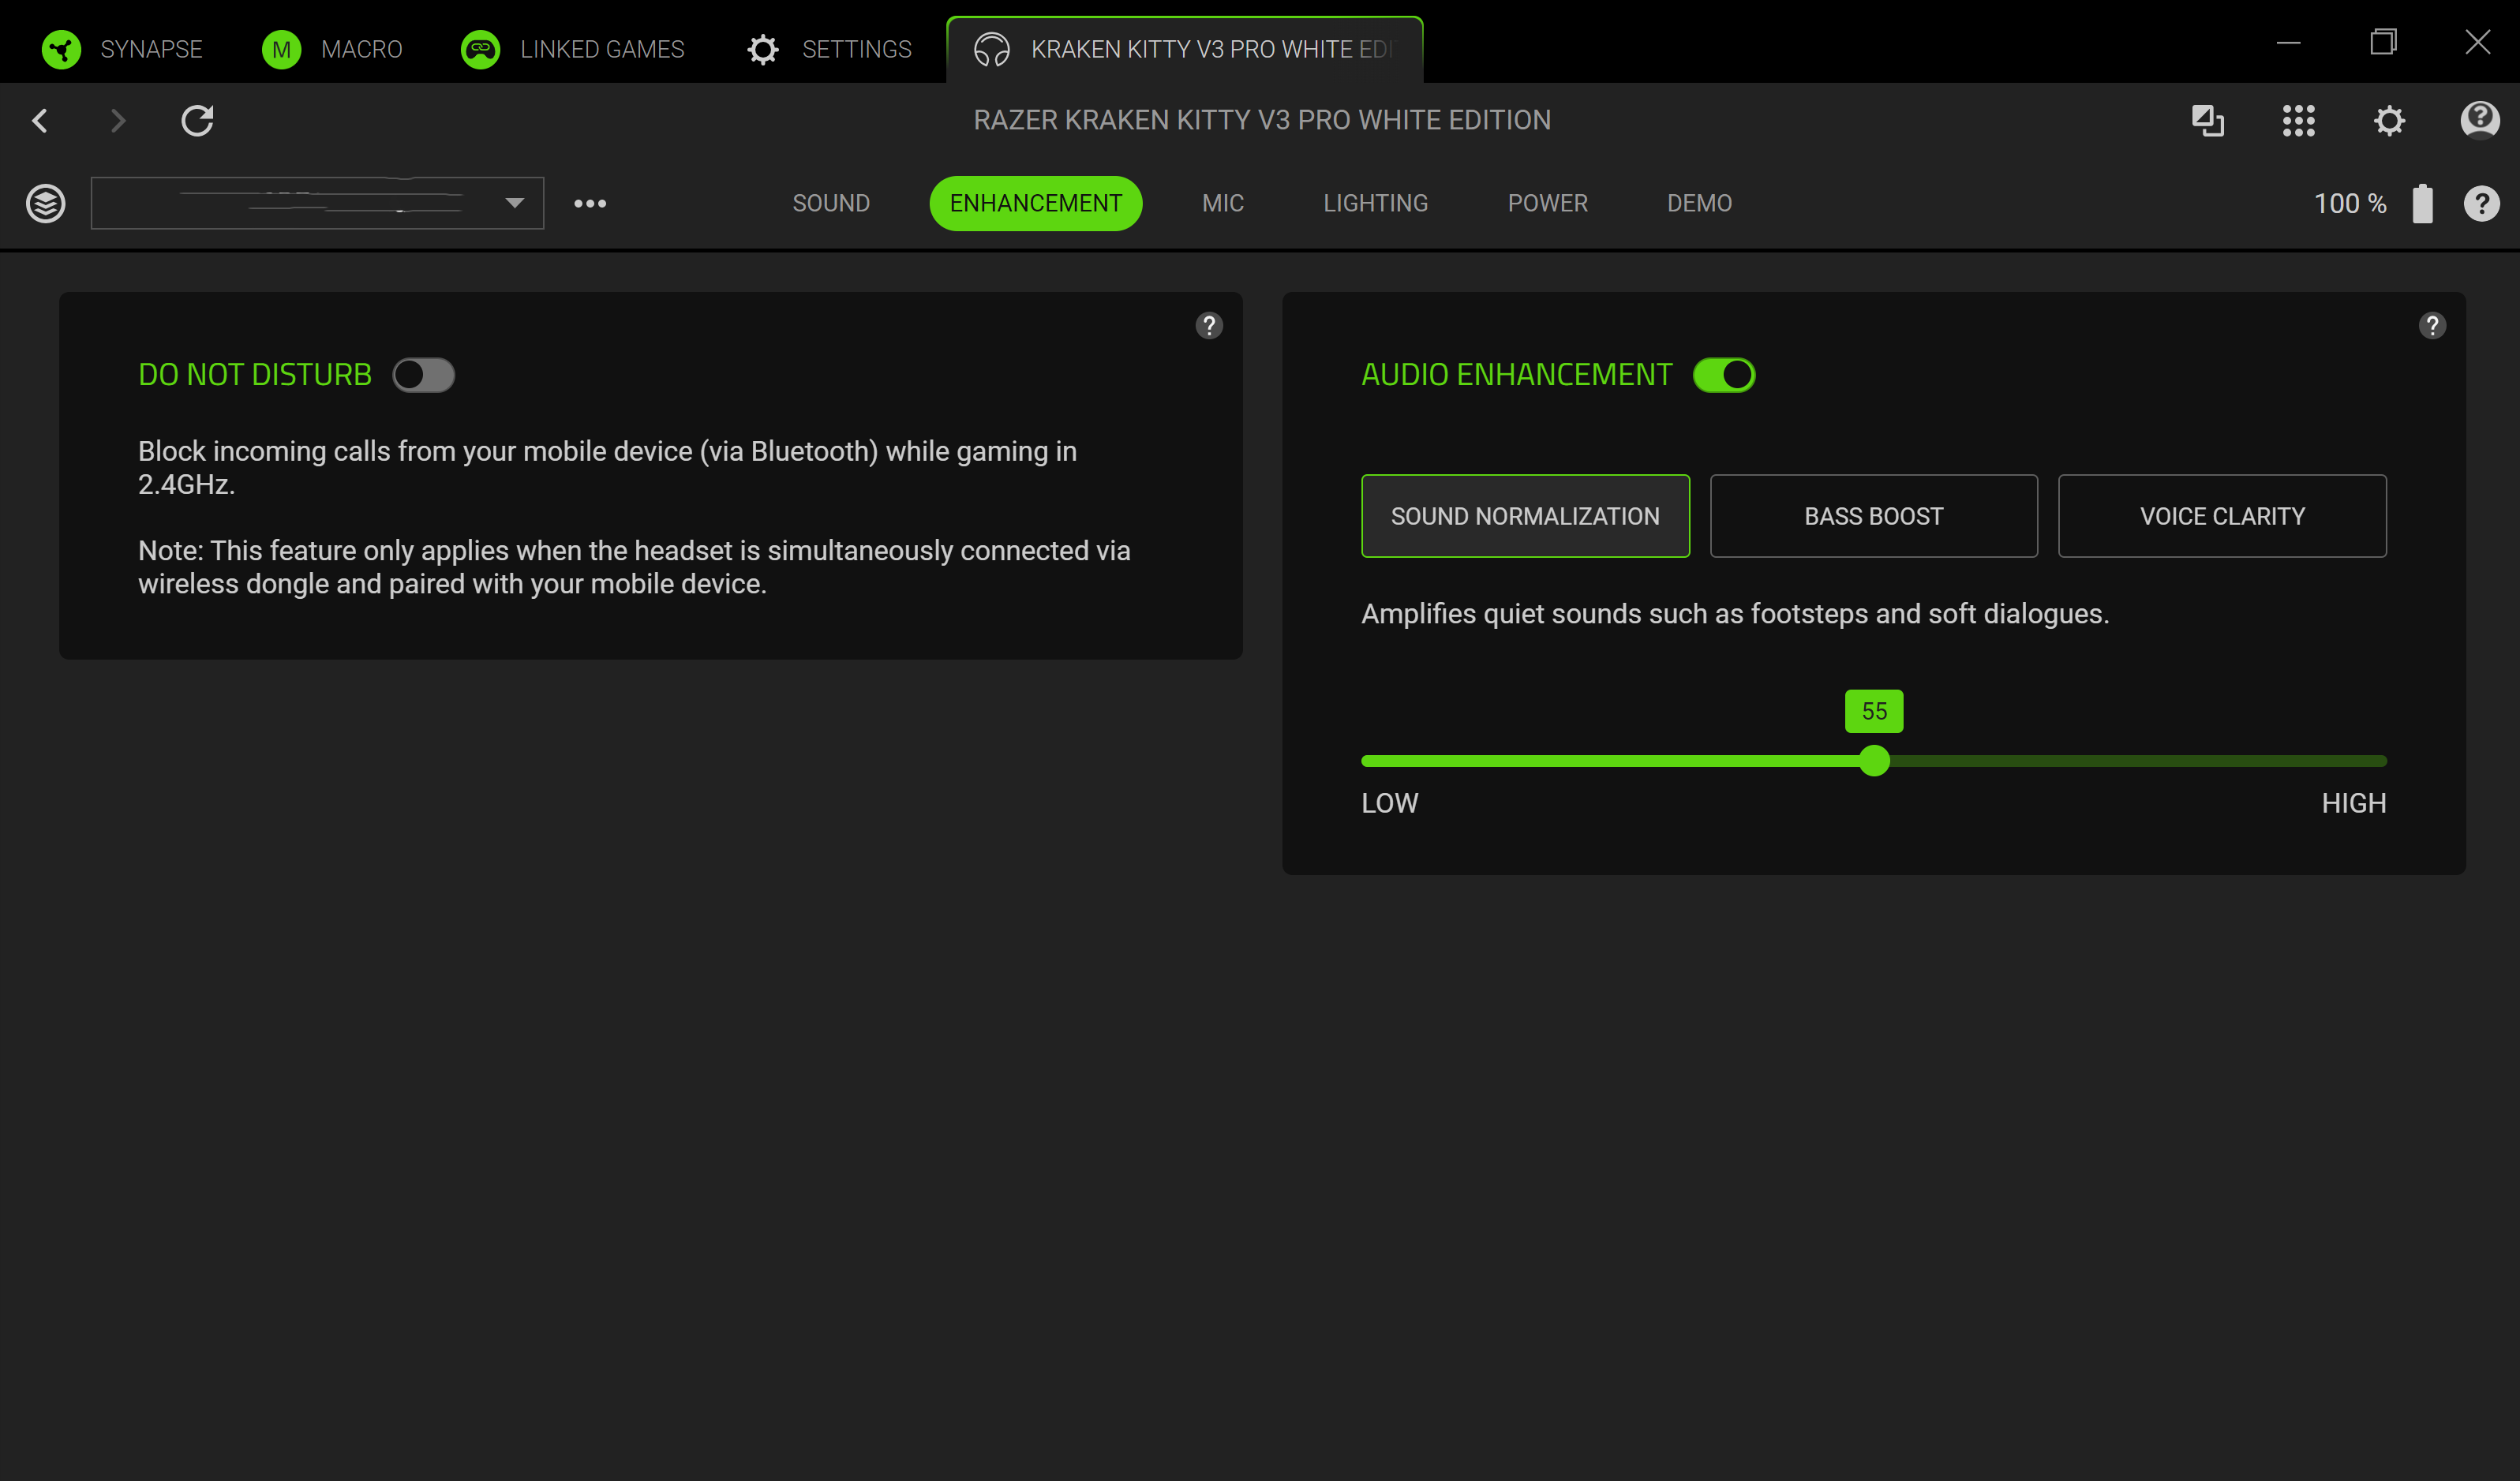Switch to the Mic tab
Image resolution: width=2520 pixels, height=1481 pixels.
coord(1222,203)
